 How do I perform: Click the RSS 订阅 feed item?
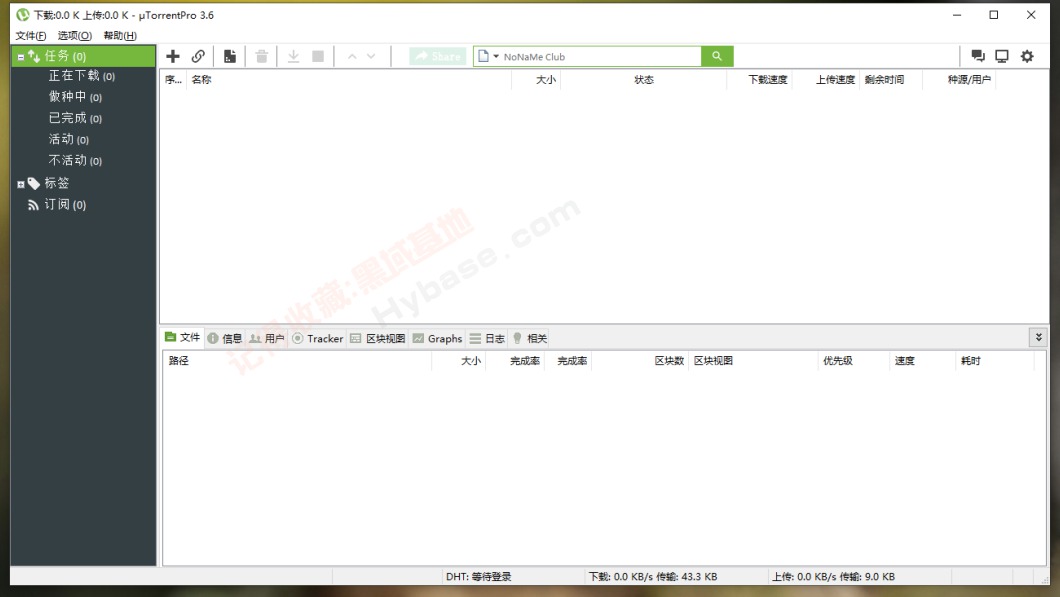(x=64, y=205)
